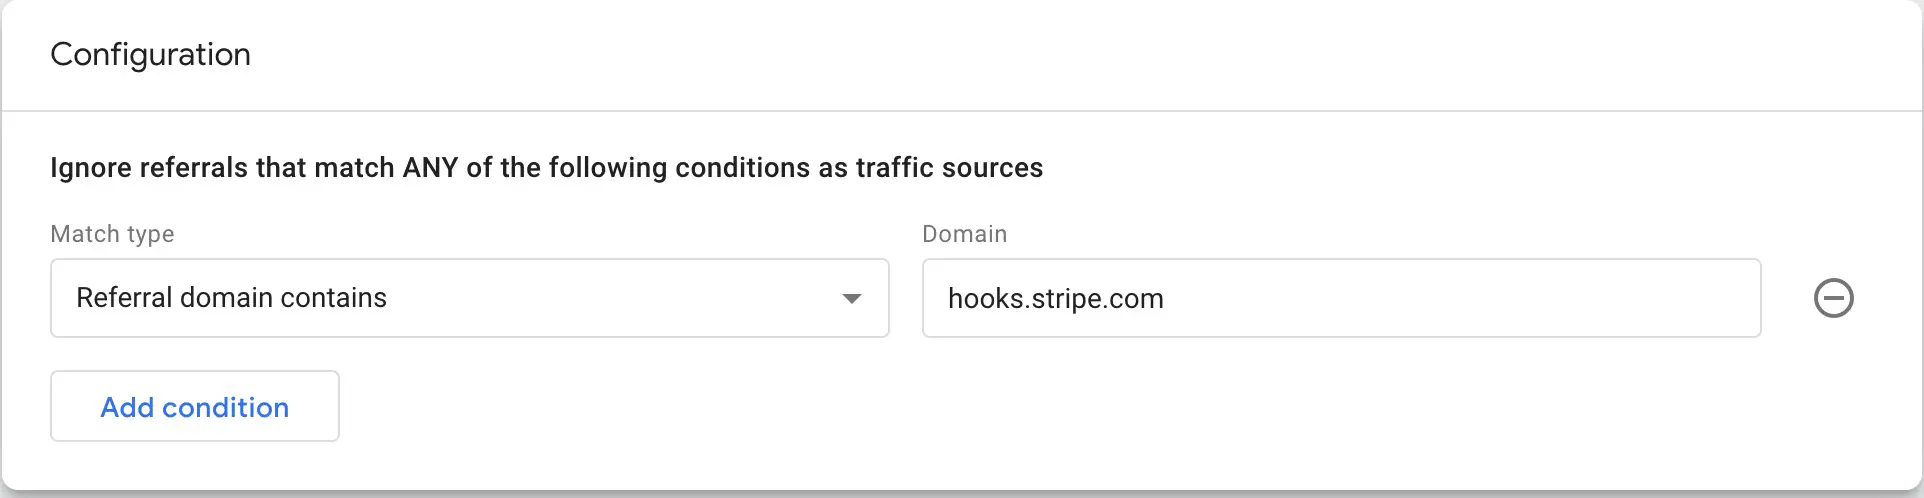
Task: Add another referral exclusion condition
Action: (195, 406)
